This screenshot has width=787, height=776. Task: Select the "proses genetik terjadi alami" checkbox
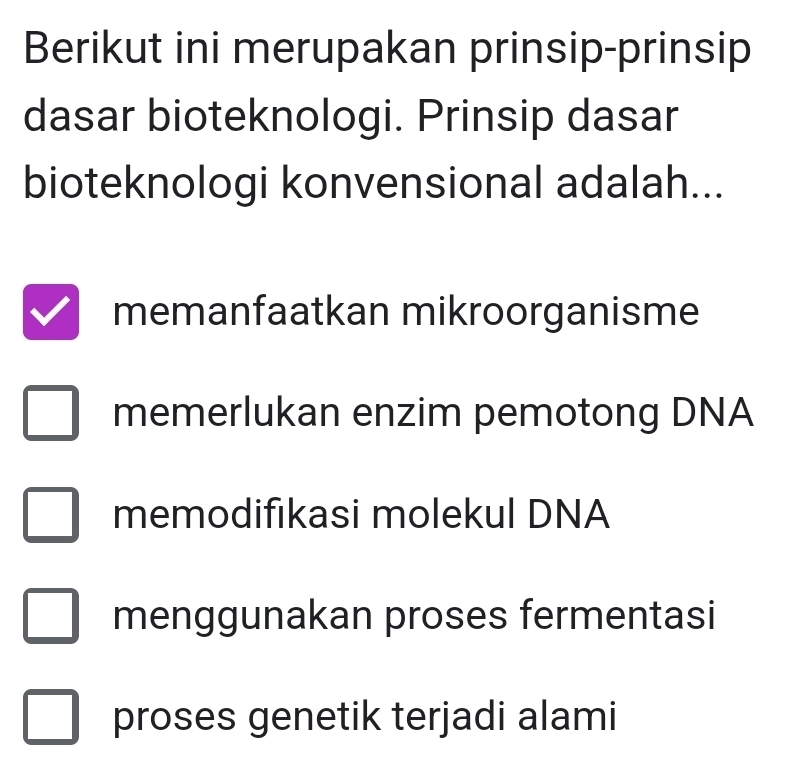click(51, 717)
